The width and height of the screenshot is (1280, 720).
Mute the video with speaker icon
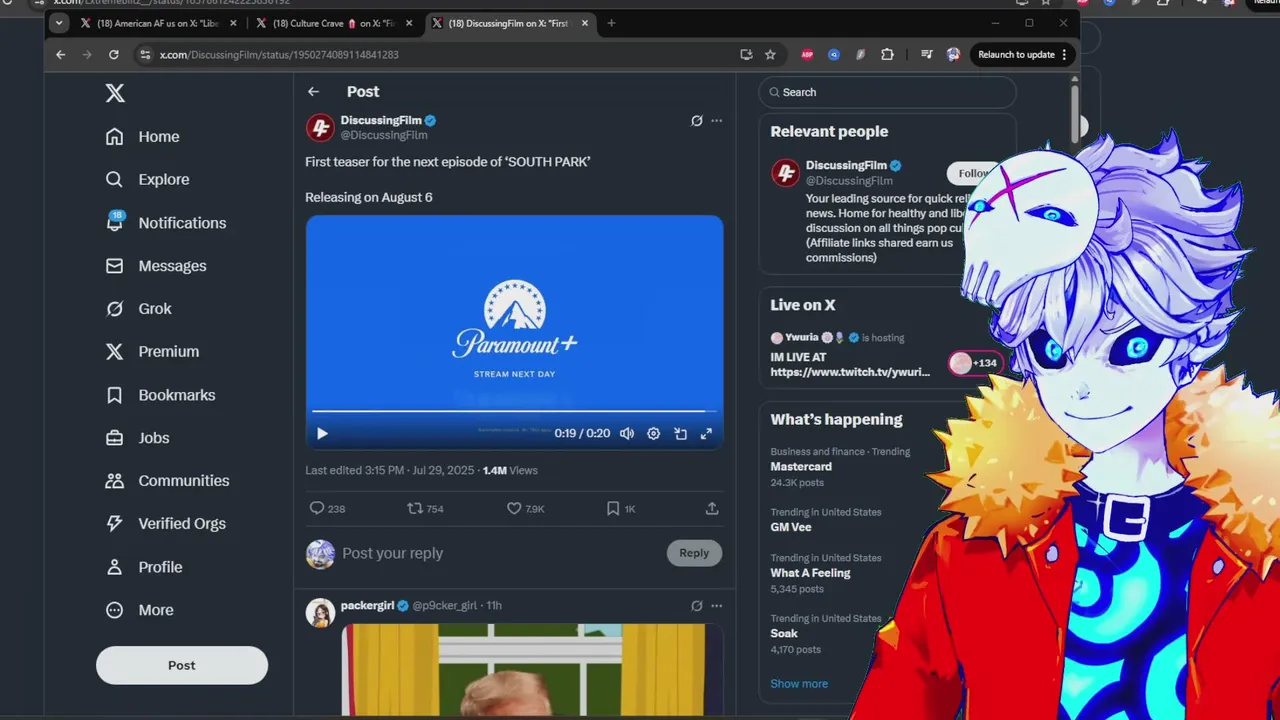point(626,434)
